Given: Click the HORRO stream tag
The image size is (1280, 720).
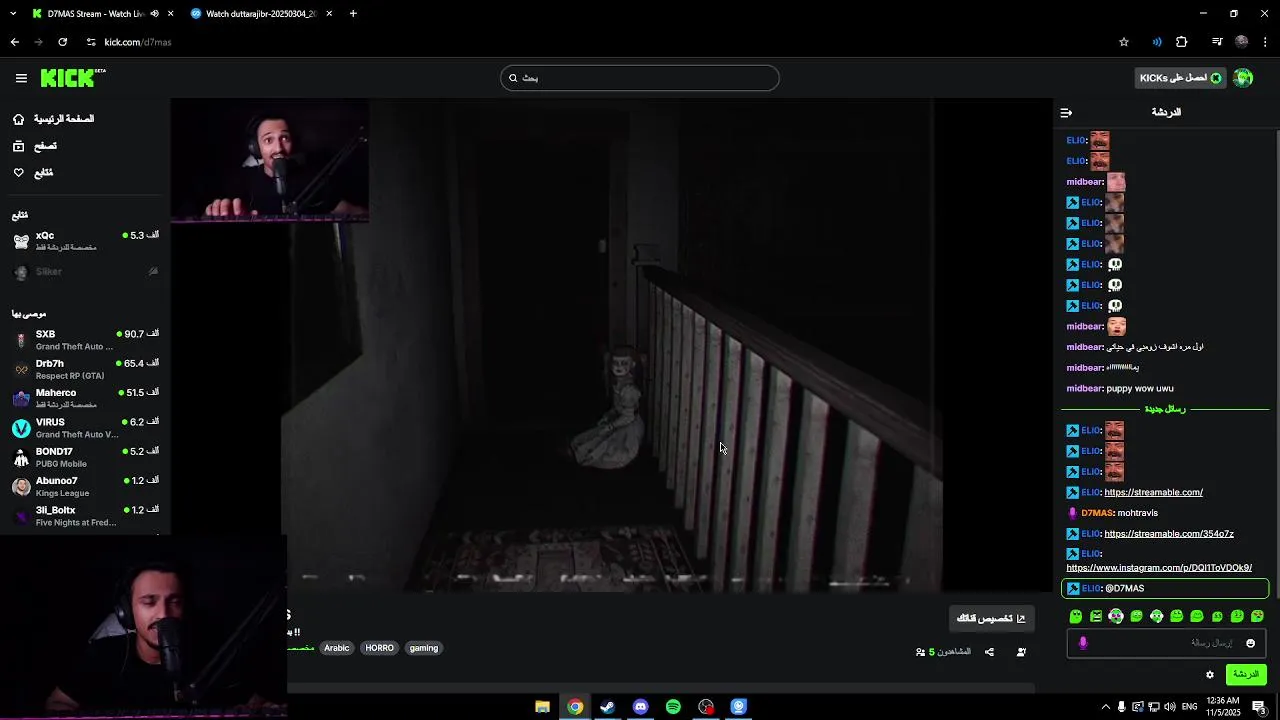Looking at the screenshot, I should 380,648.
